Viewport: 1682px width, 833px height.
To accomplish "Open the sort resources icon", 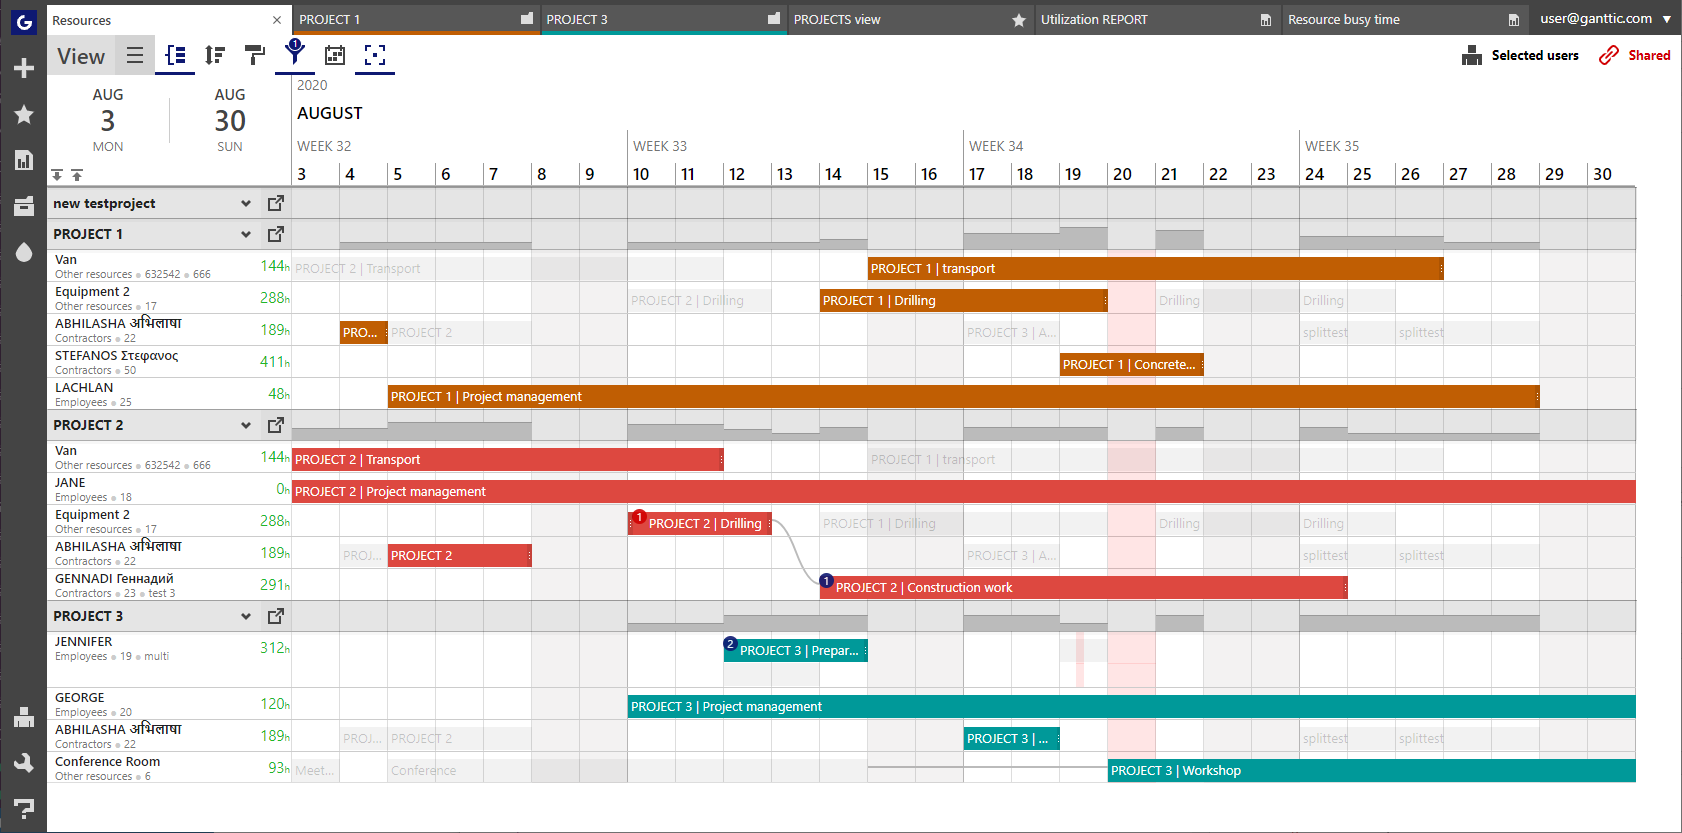I will (215, 55).
